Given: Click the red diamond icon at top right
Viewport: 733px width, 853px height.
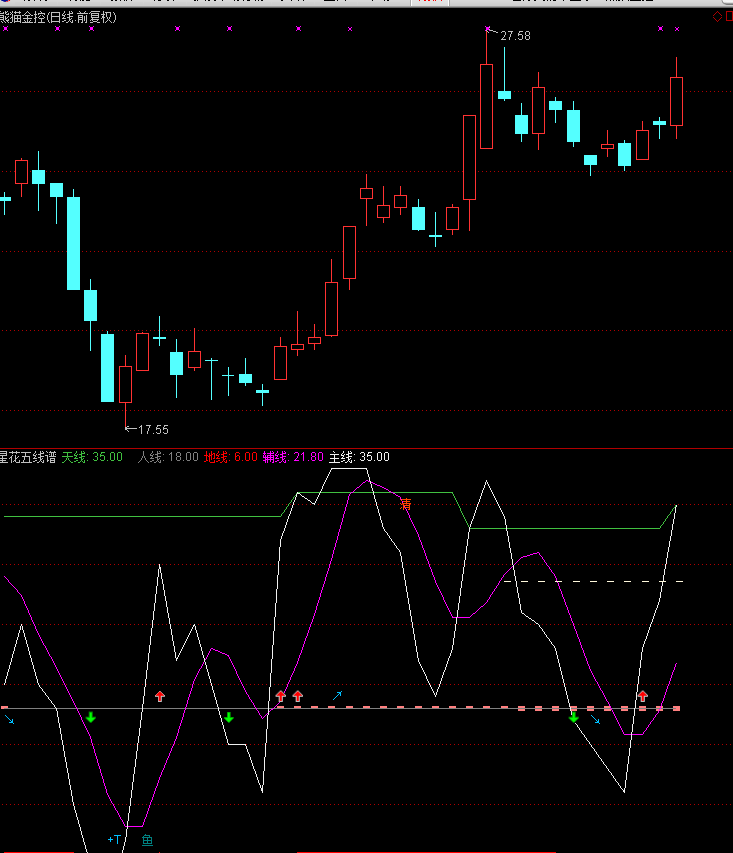Looking at the screenshot, I should click(x=718, y=17).
